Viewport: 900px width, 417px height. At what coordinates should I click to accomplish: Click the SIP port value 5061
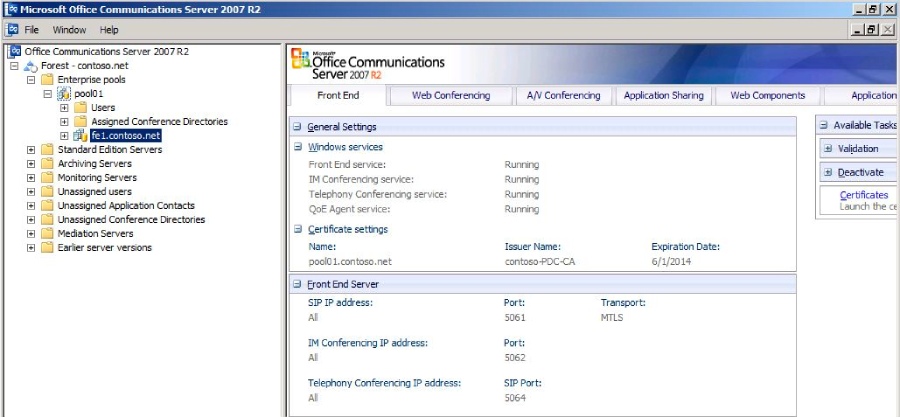[x=515, y=318]
